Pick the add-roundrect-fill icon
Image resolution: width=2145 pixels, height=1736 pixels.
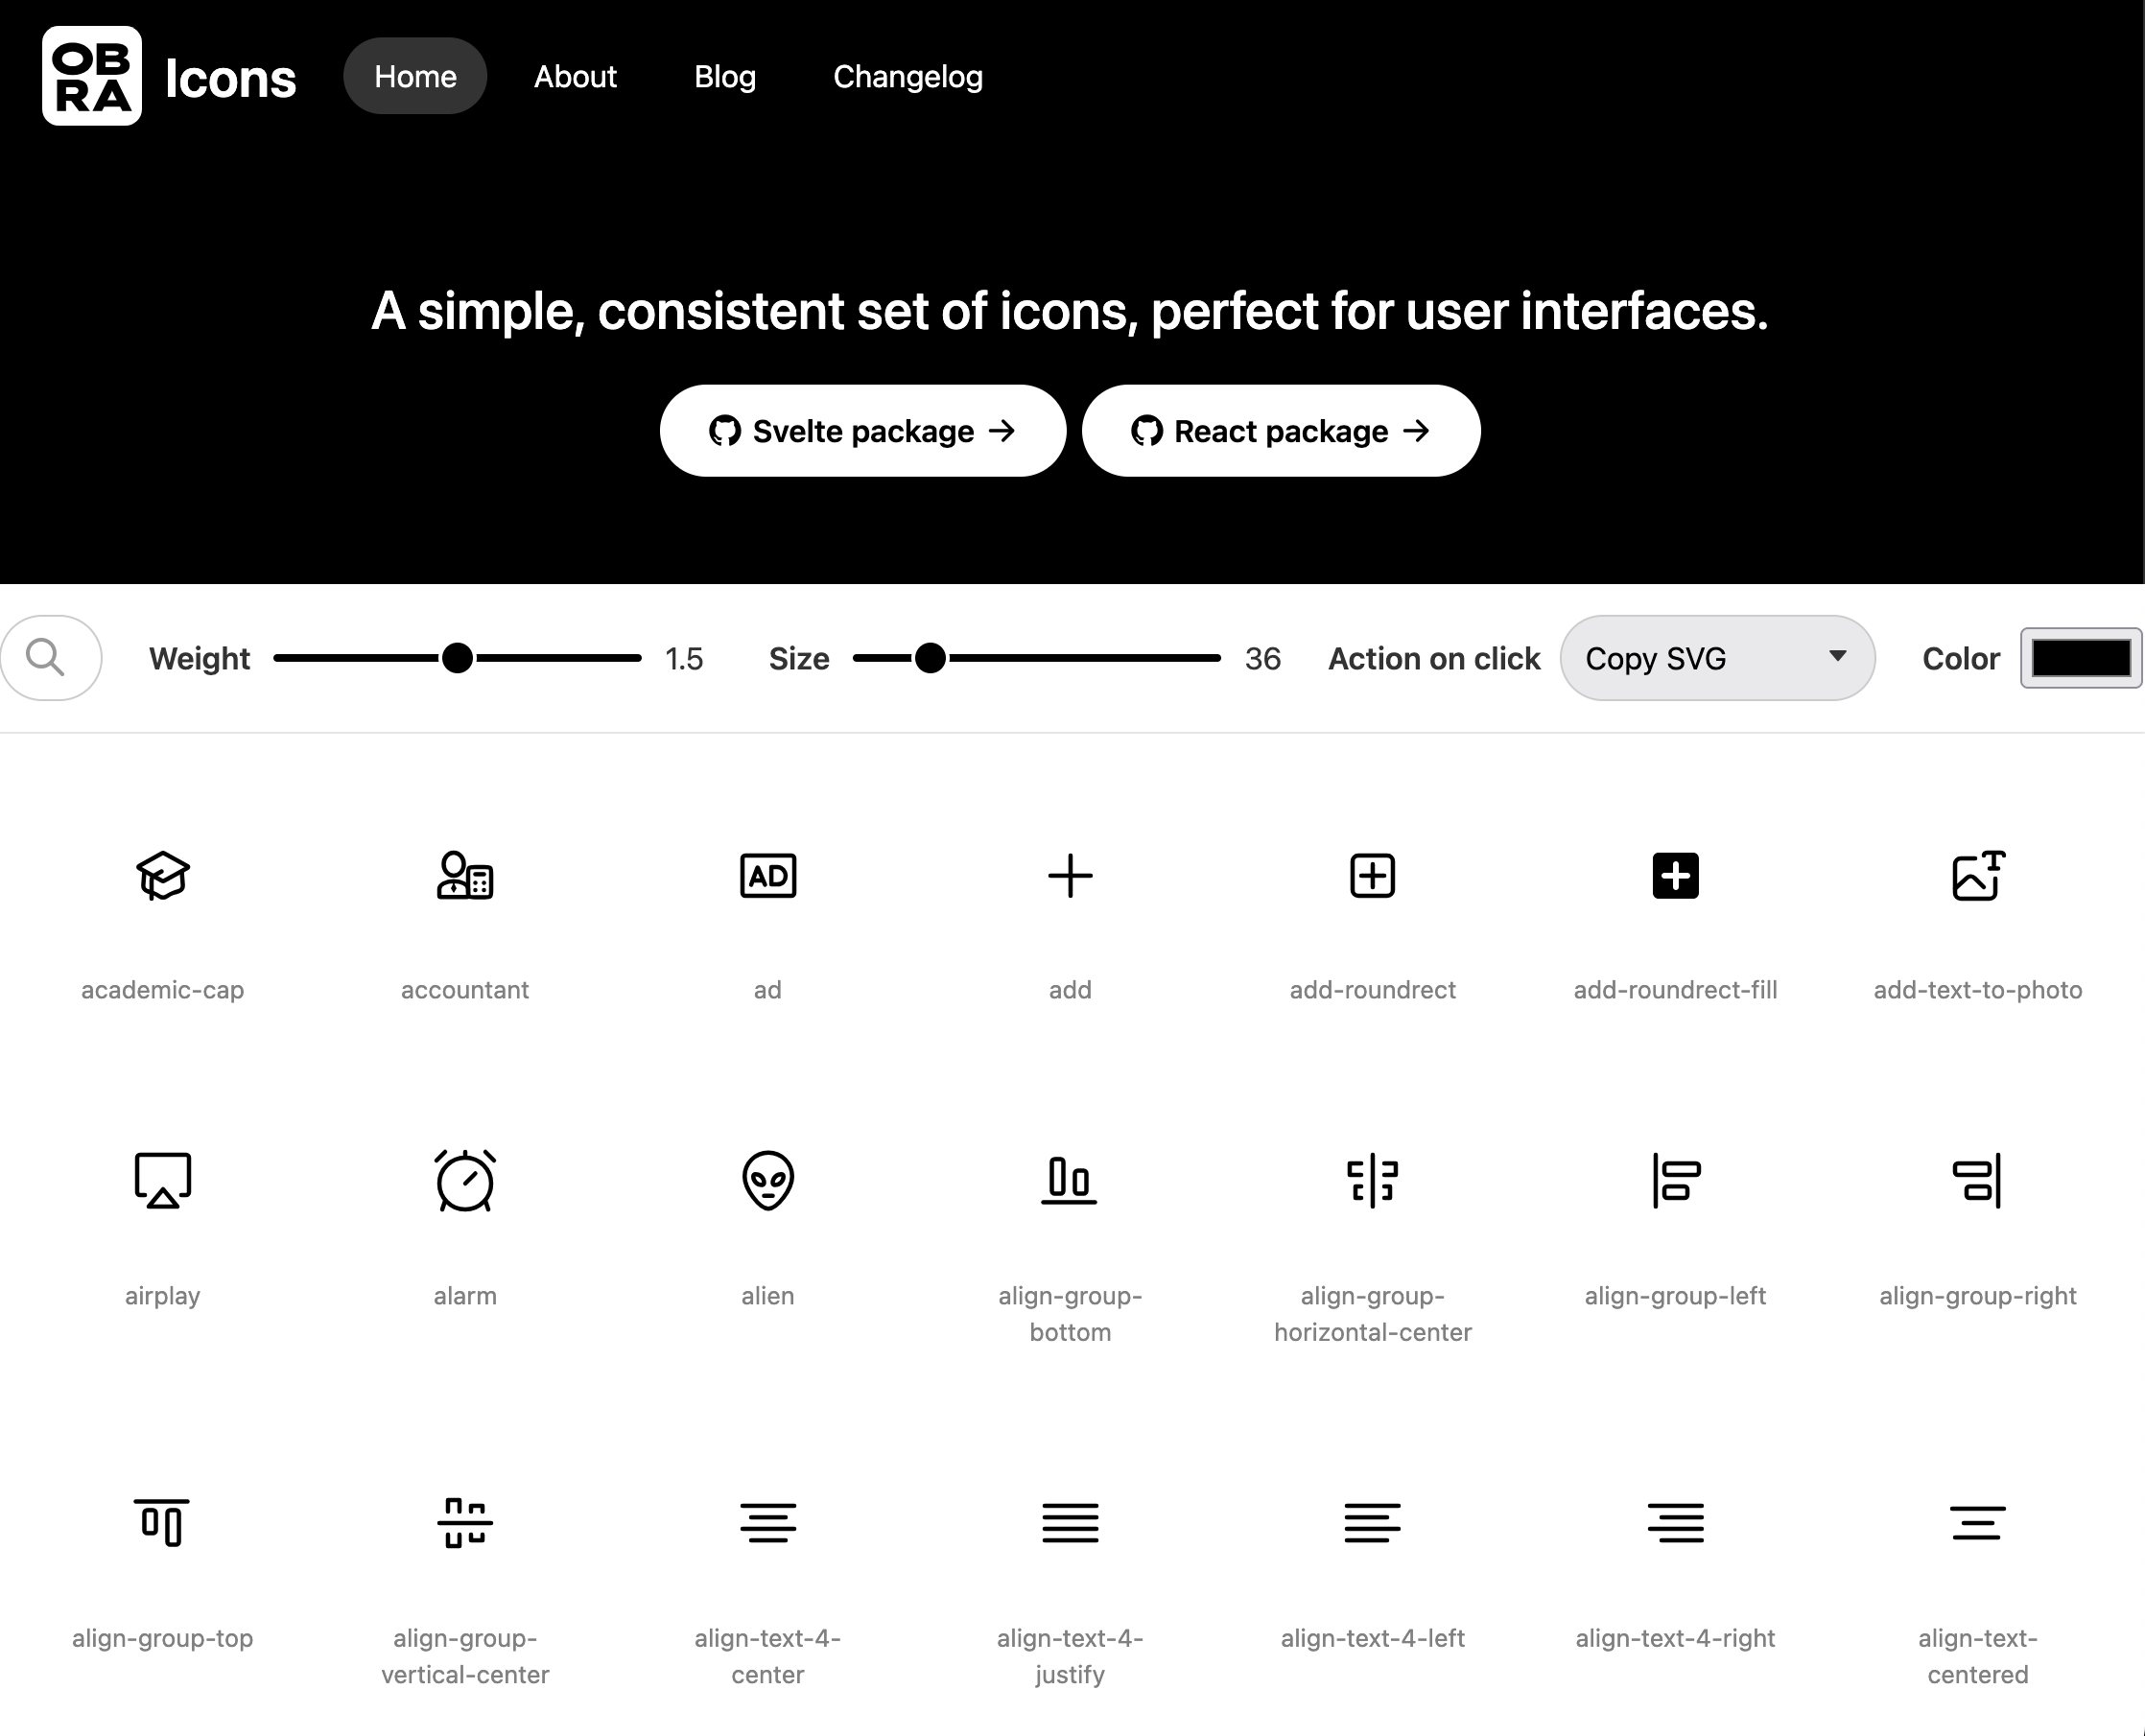pyautogui.click(x=1675, y=876)
